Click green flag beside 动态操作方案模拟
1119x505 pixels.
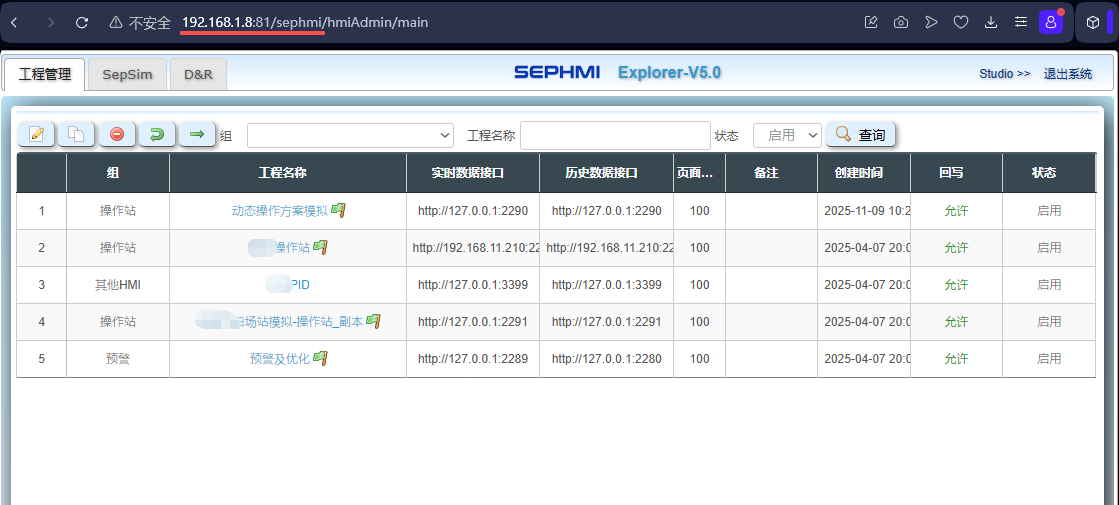point(339,210)
